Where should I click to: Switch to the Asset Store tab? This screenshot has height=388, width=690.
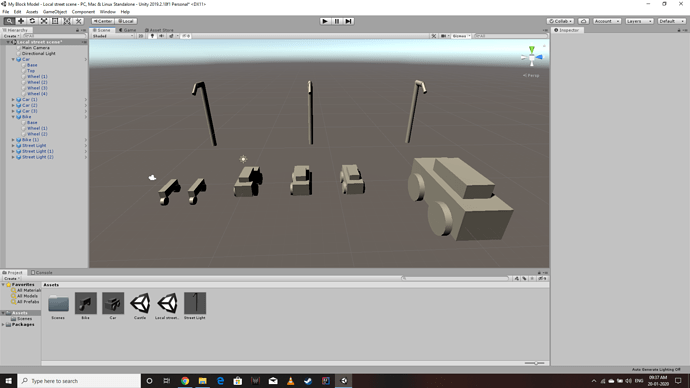(x=159, y=30)
